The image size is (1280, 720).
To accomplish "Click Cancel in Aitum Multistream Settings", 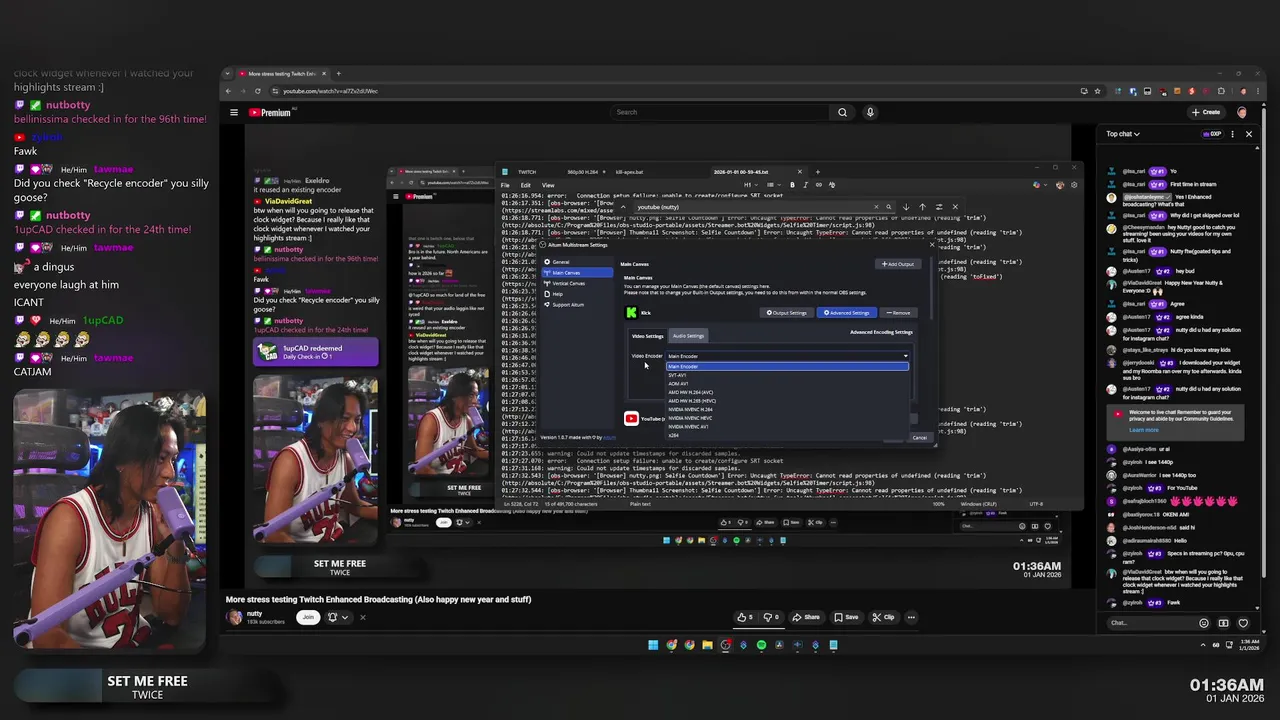I will click(x=919, y=438).
